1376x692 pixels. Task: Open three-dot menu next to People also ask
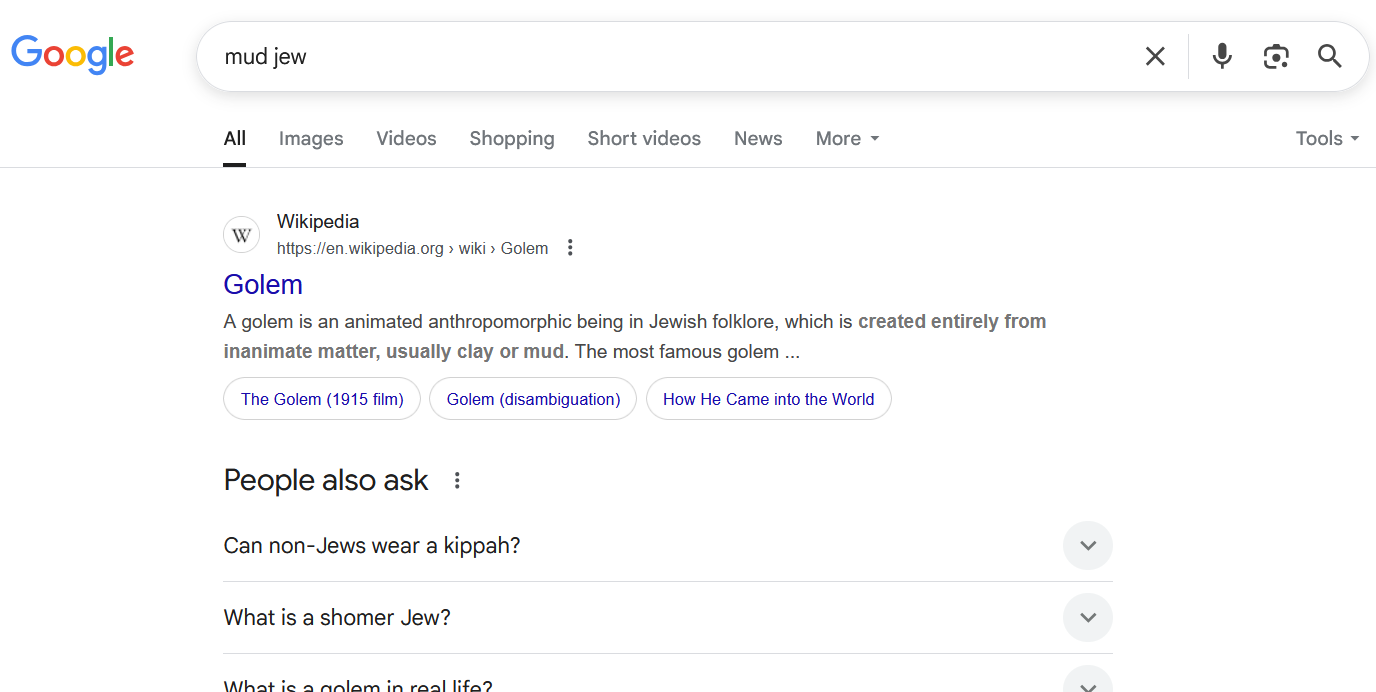[457, 481]
